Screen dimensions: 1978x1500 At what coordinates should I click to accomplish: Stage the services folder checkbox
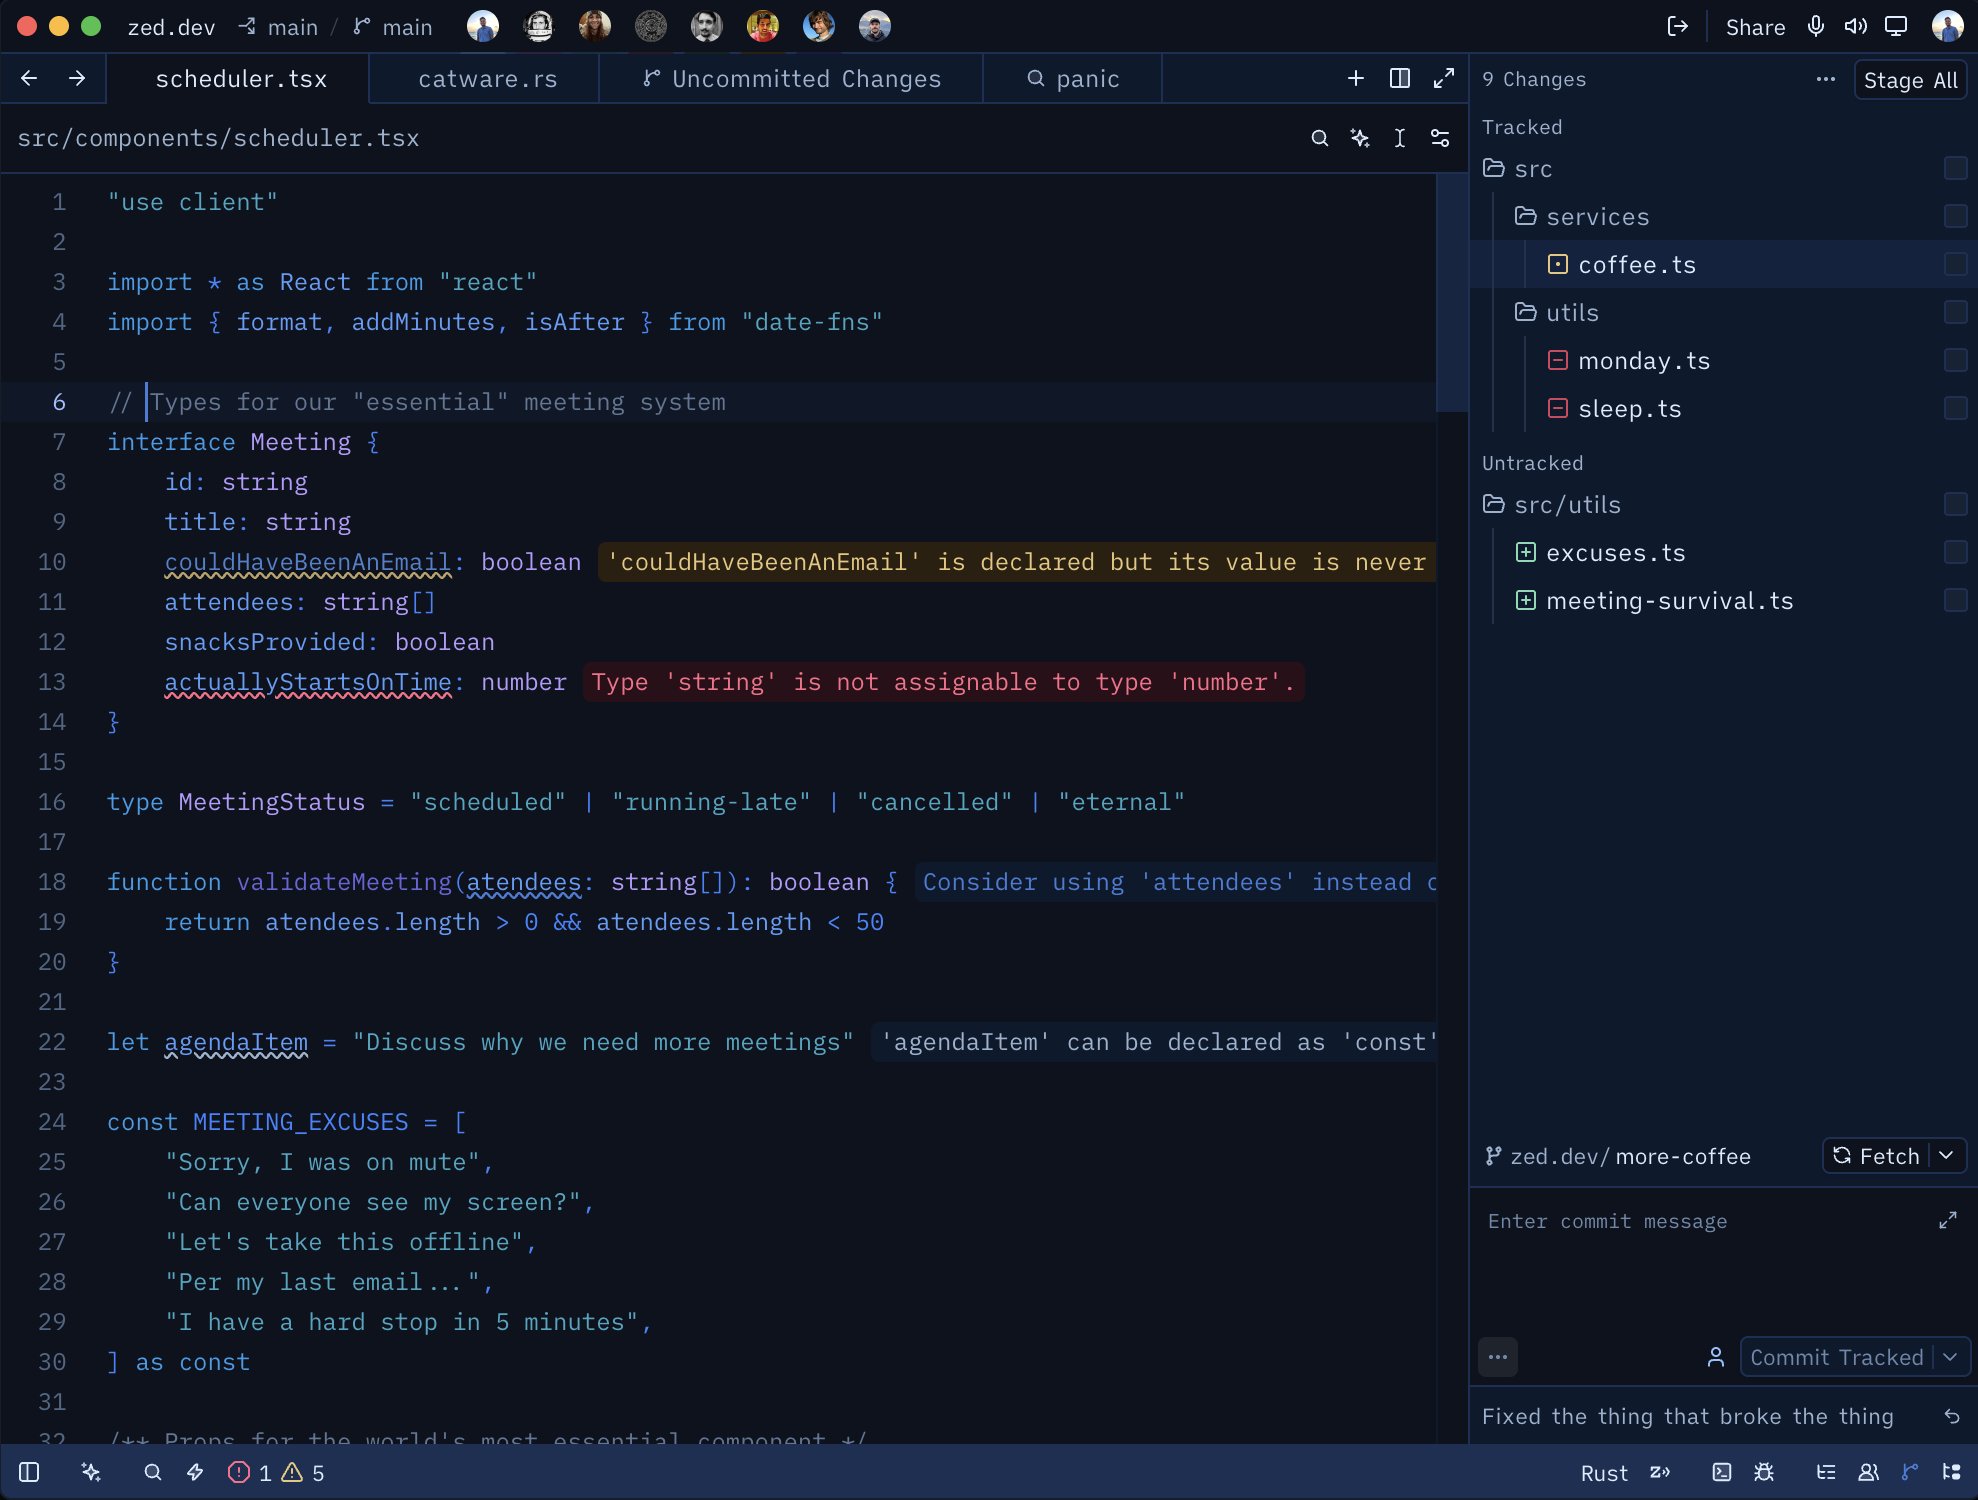point(1956,216)
